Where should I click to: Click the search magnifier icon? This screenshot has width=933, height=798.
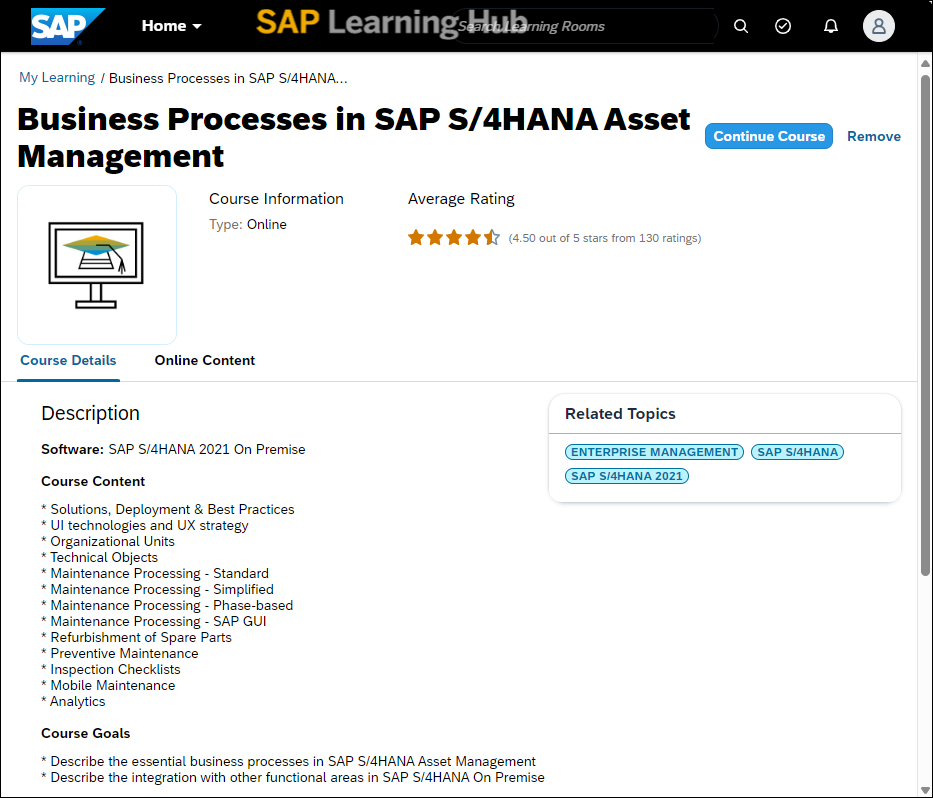coord(741,26)
